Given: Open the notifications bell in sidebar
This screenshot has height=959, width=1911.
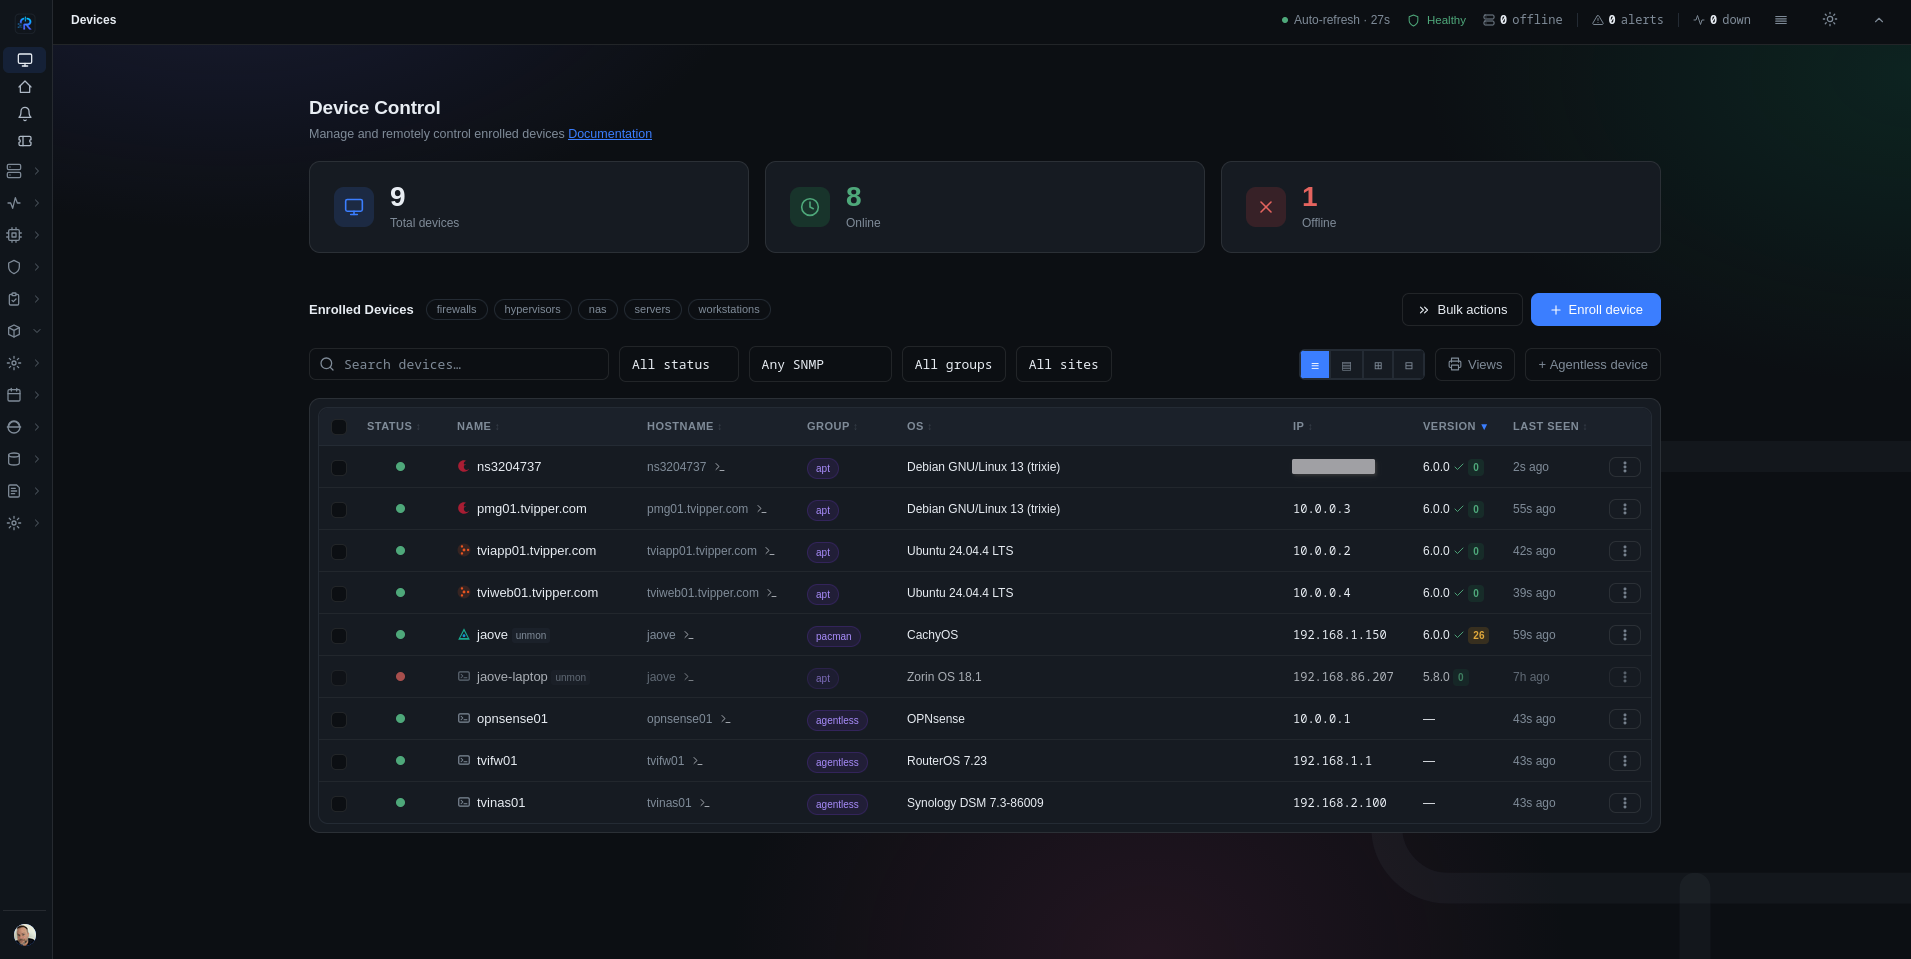Looking at the screenshot, I should (25, 114).
